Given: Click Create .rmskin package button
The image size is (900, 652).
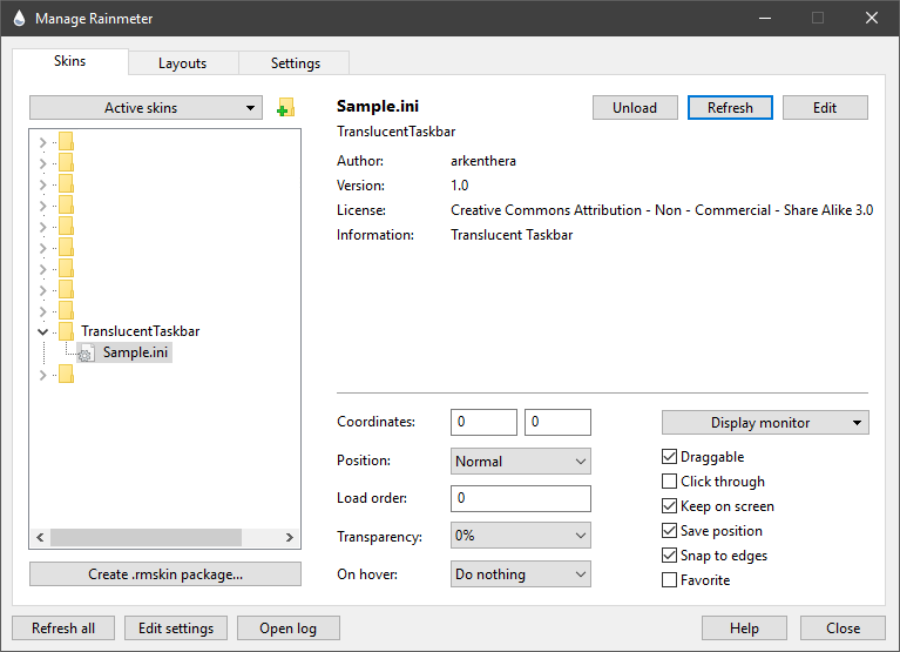Looking at the screenshot, I should [x=165, y=574].
